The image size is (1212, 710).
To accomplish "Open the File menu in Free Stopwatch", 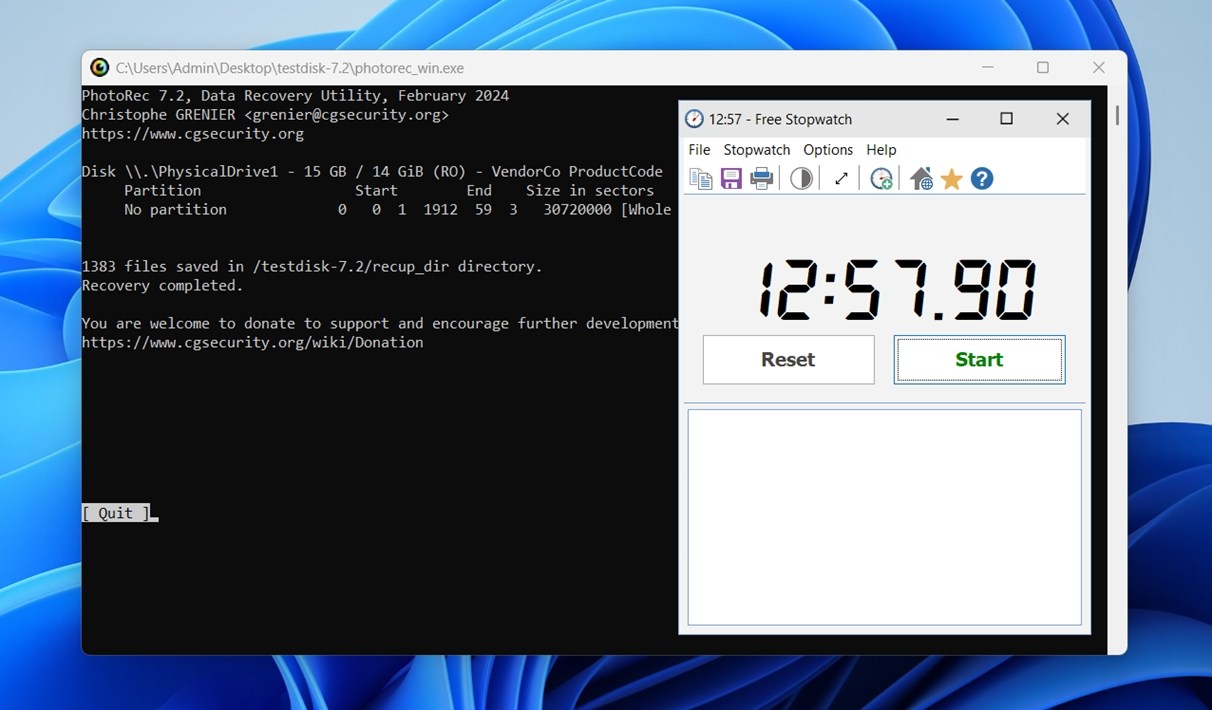I will coord(699,150).
